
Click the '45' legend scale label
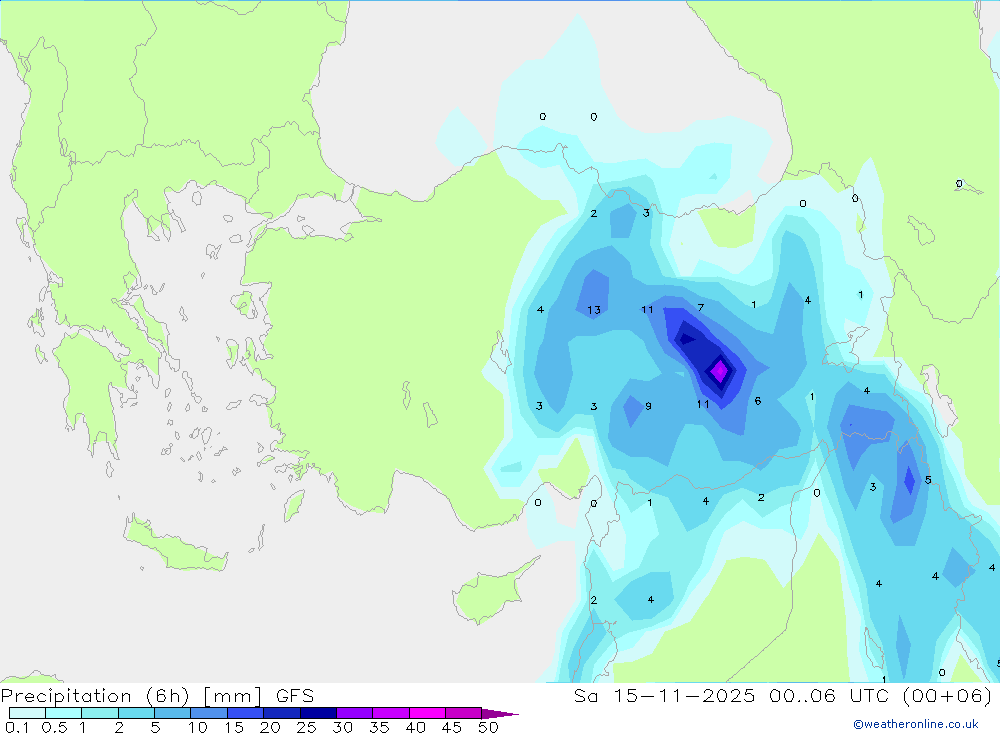tap(452, 727)
